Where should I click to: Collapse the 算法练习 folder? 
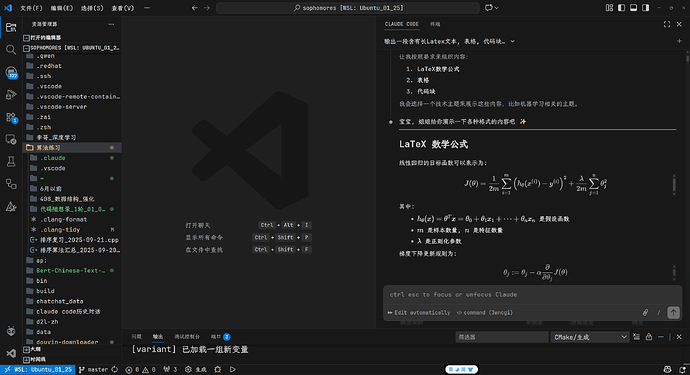(72, 147)
